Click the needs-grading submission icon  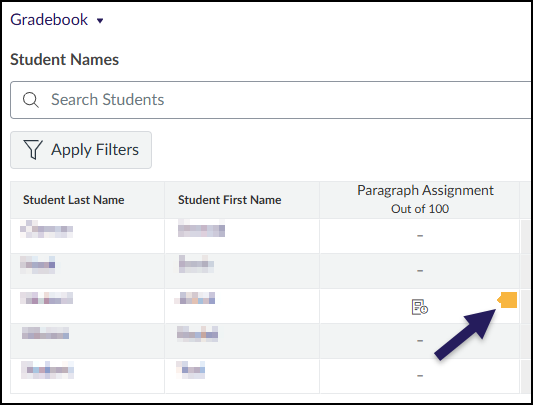tap(420, 307)
